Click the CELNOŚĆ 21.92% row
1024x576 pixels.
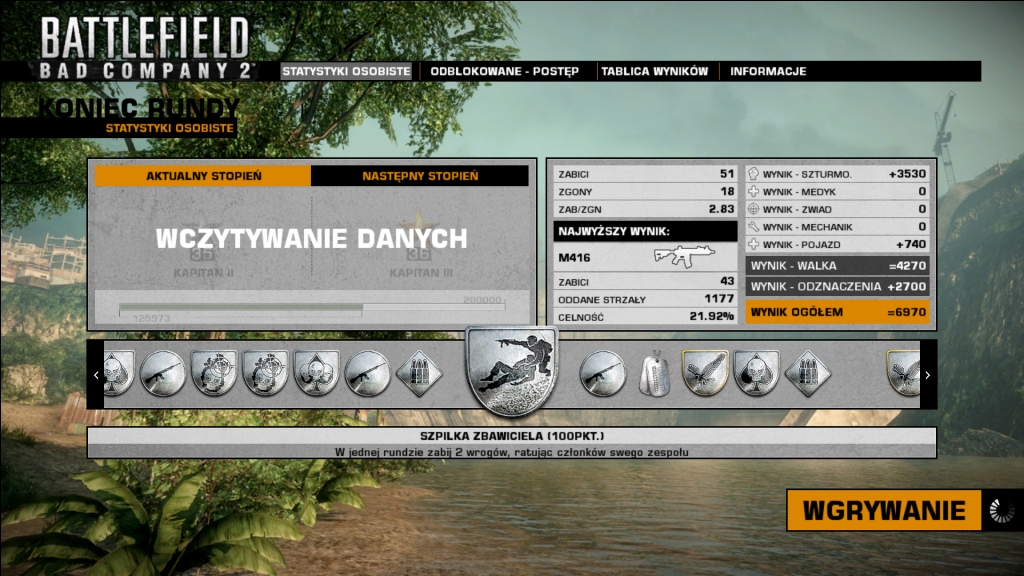pos(645,317)
